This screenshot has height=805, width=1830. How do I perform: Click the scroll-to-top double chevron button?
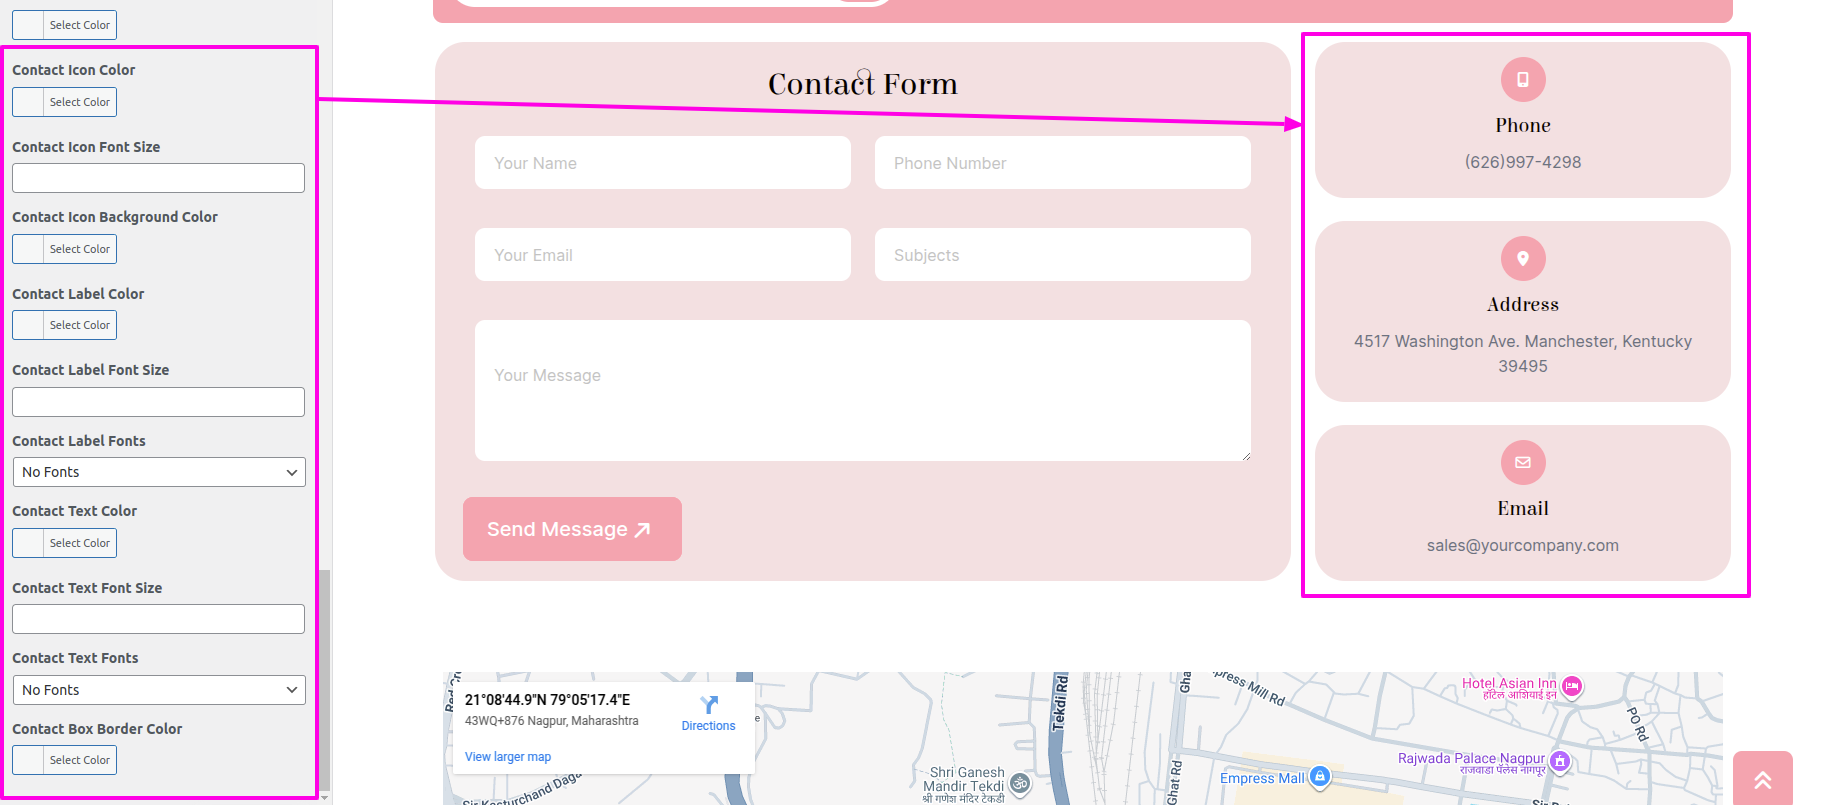(1762, 779)
